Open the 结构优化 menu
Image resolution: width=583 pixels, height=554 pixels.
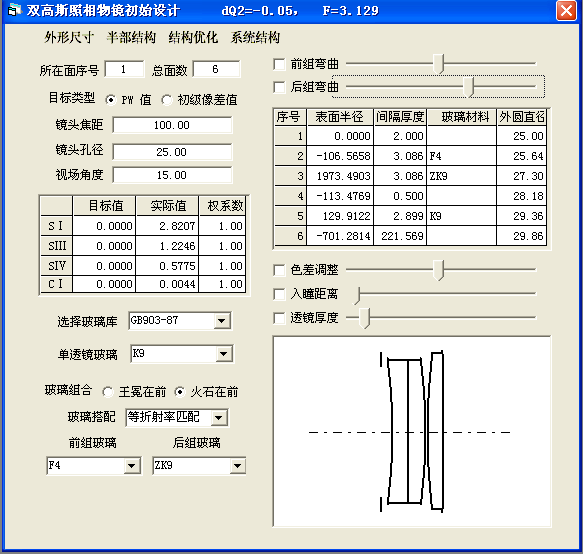[193, 37]
